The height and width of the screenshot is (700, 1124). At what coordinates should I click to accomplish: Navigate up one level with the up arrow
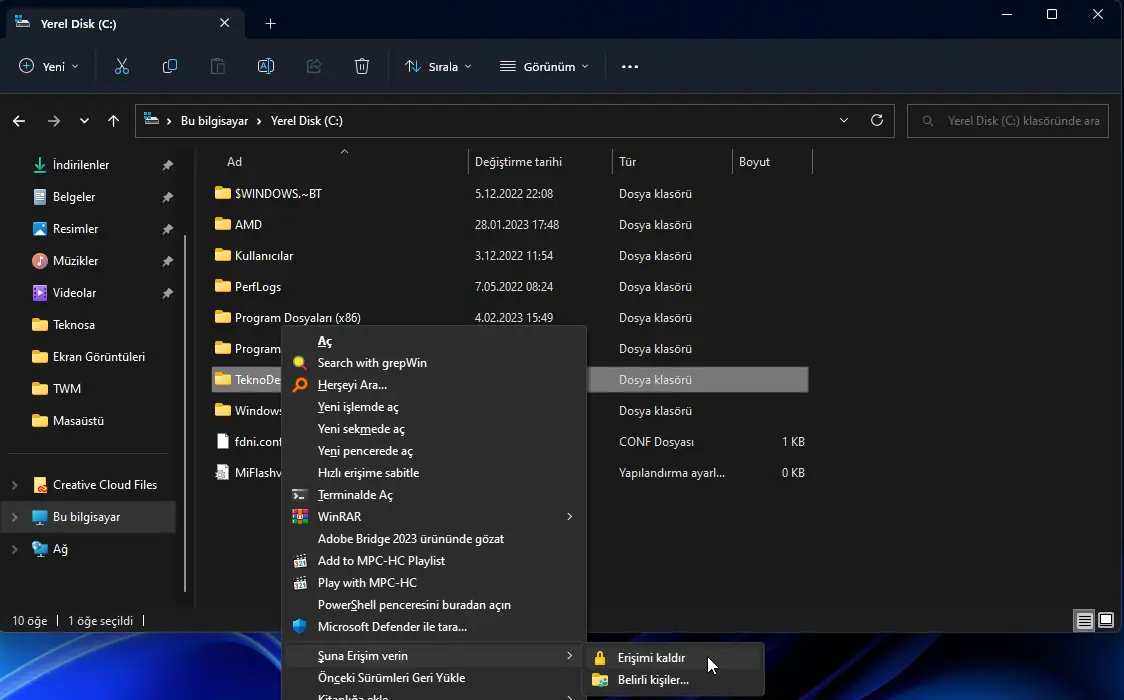tap(114, 120)
